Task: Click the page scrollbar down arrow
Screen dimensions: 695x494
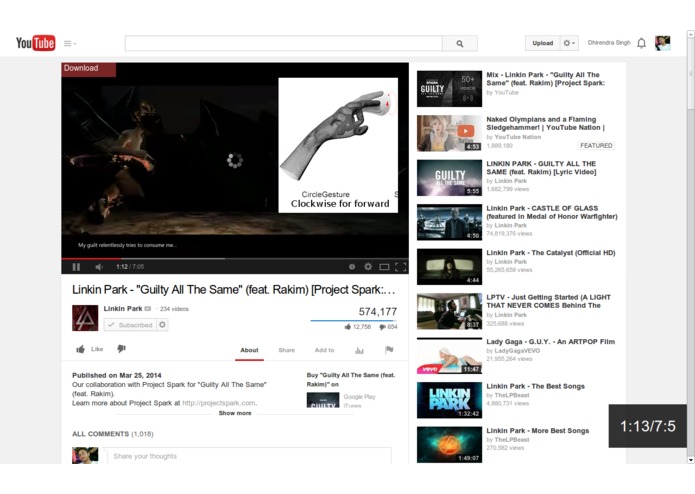Action: tap(691, 460)
